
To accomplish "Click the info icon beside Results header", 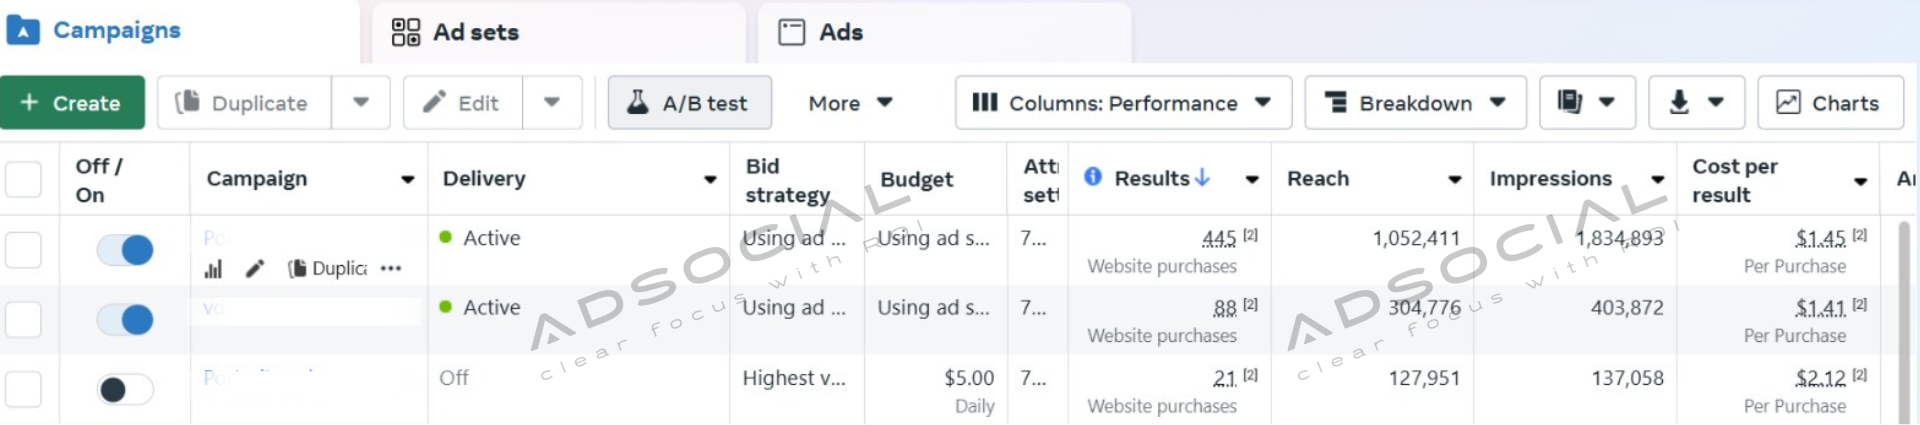I will (x=1093, y=177).
